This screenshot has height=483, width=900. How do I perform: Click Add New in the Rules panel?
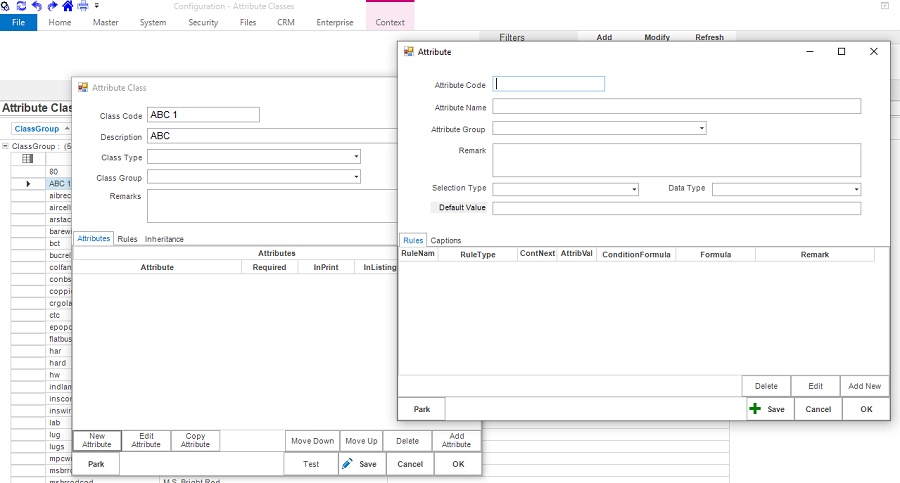point(865,386)
